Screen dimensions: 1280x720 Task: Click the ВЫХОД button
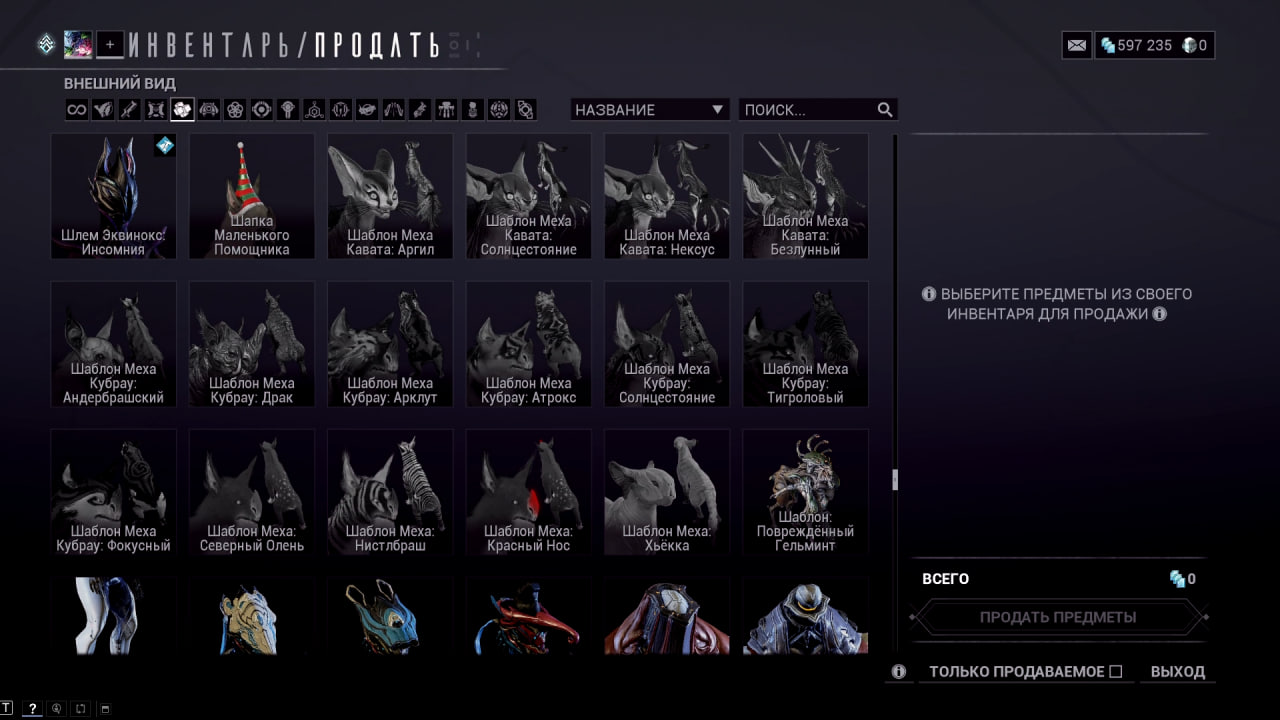coord(1178,672)
